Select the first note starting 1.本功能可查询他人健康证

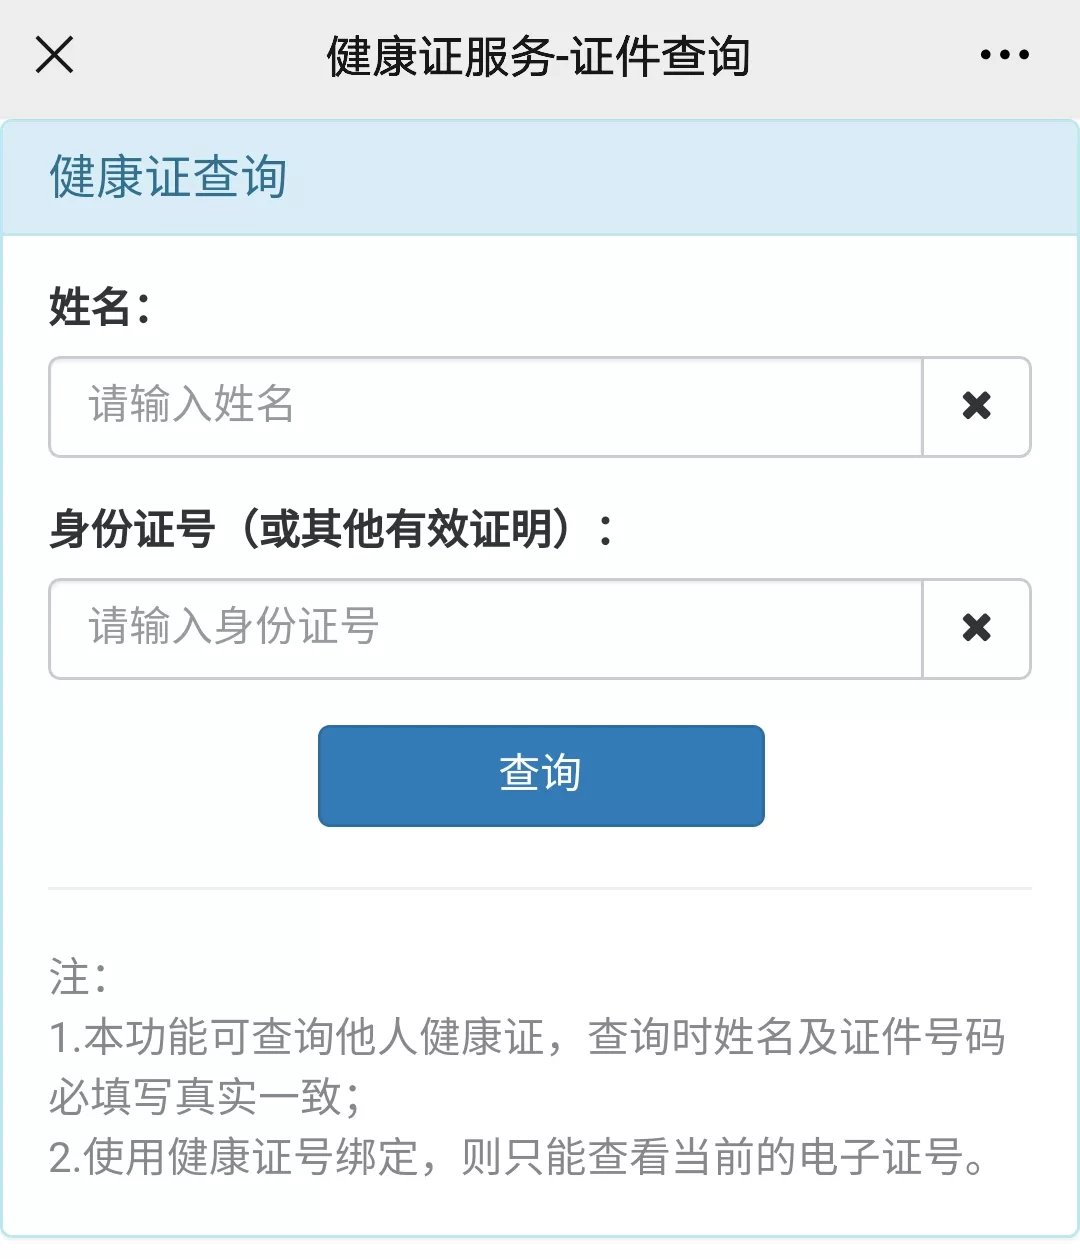[x=527, y=1037]
